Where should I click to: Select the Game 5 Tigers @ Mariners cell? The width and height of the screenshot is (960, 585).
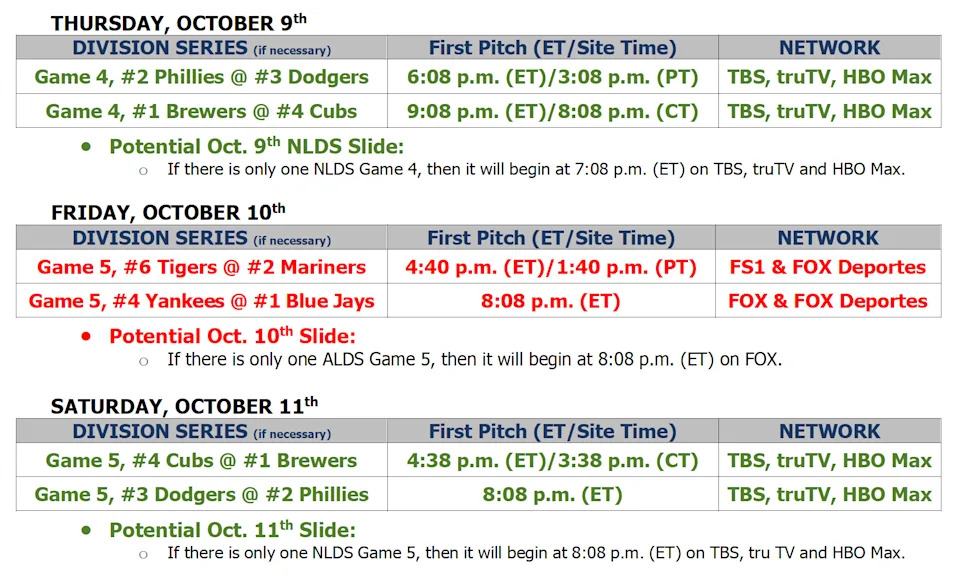coord(201,267)
